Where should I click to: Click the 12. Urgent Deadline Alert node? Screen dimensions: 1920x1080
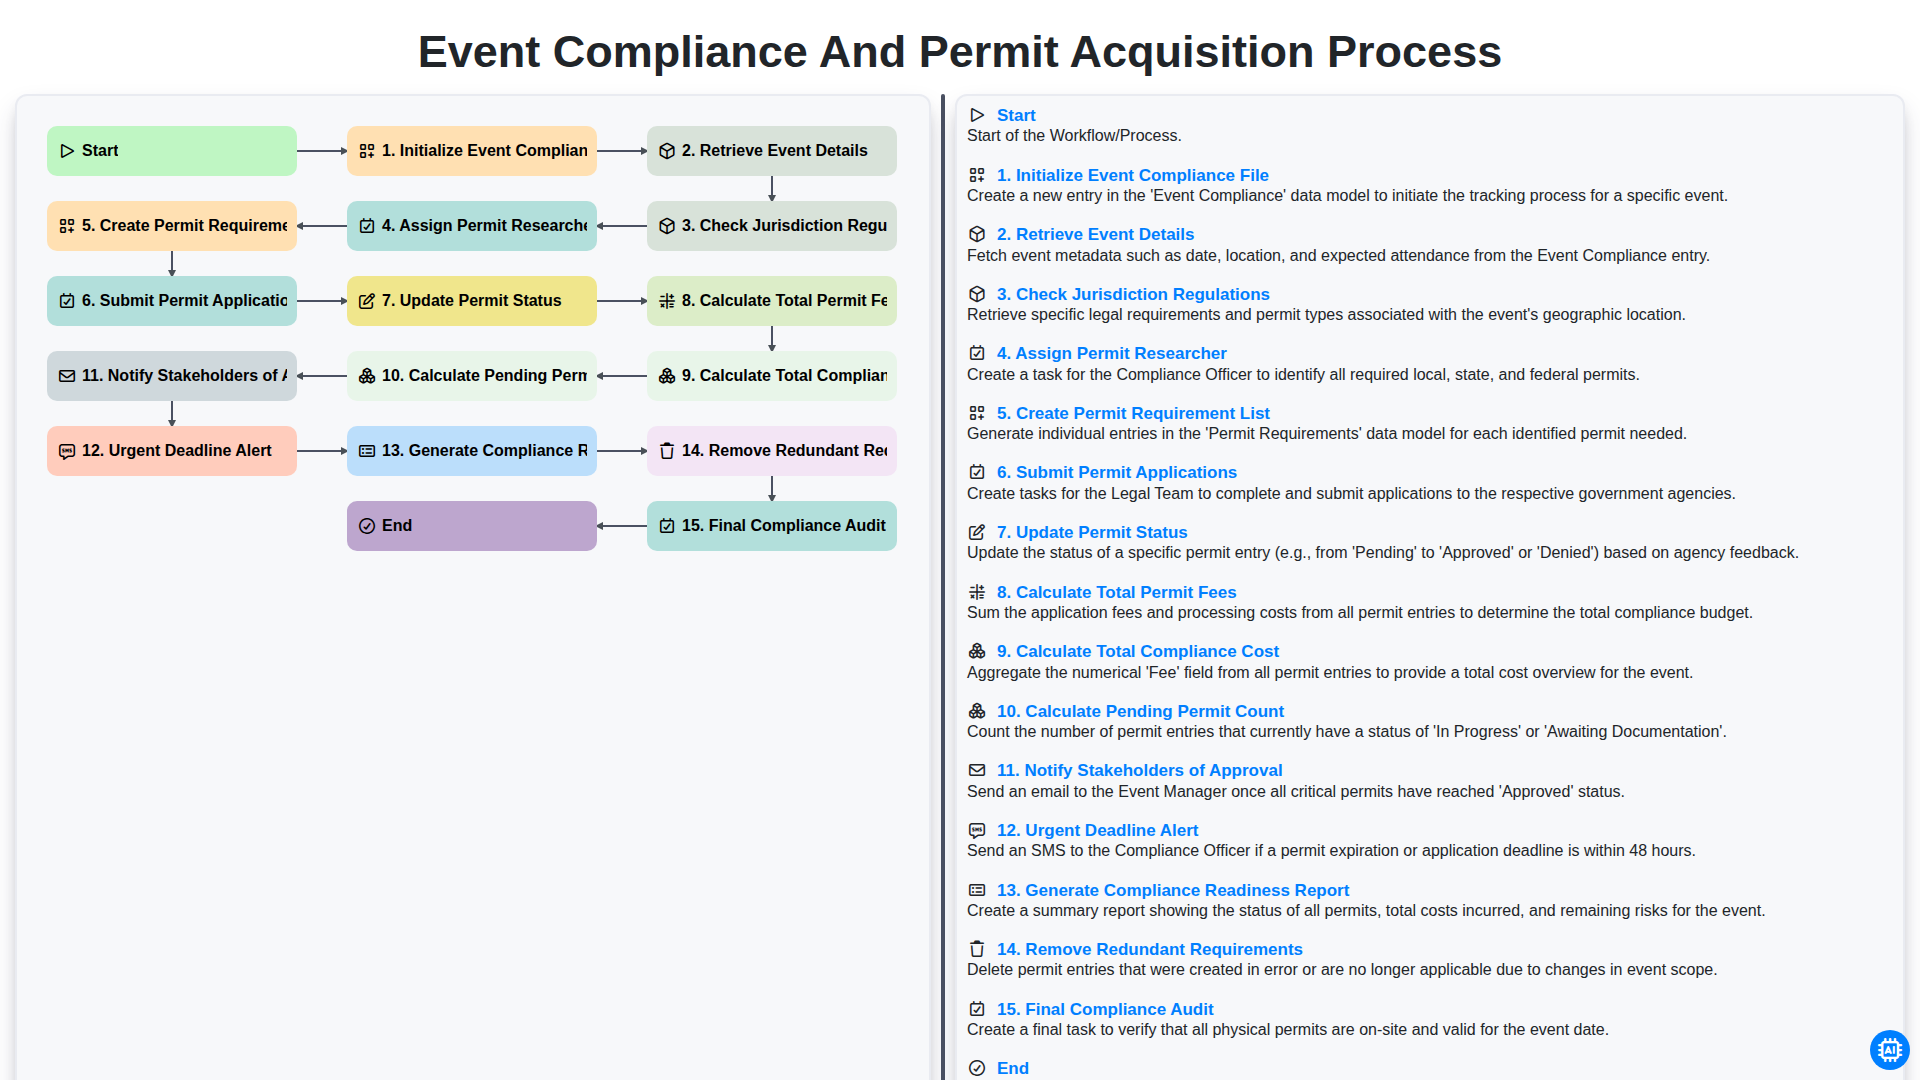point(172,451)
